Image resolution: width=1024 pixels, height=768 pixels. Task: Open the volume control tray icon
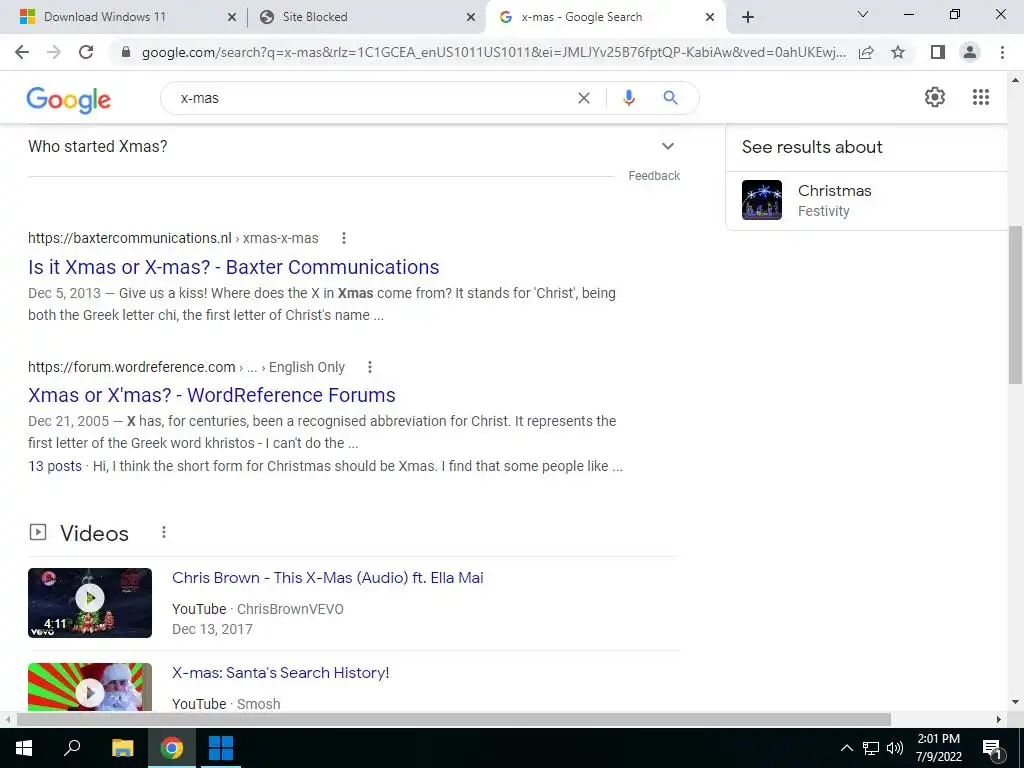click(895, 748)
